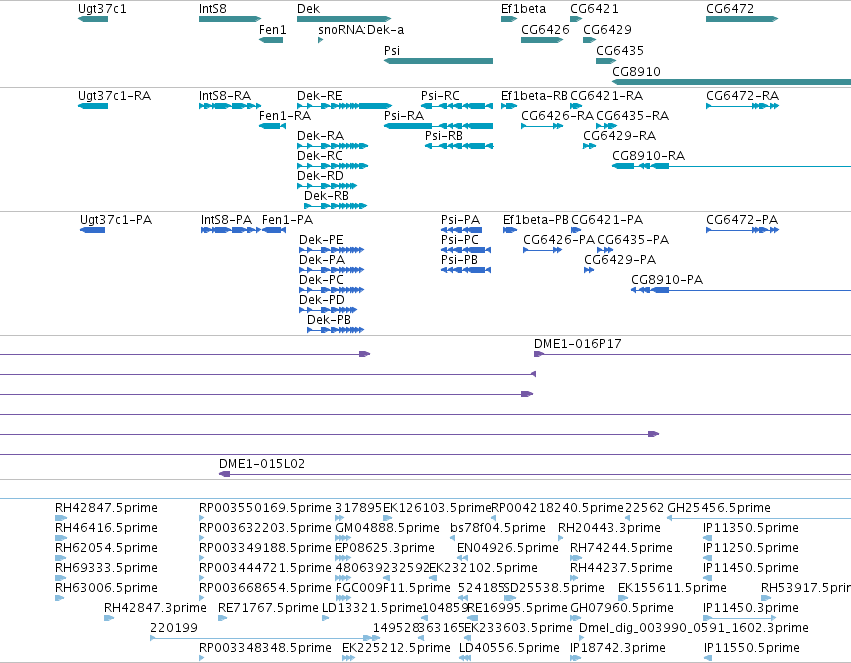Select the IP11350.5prime EST
851x663 pixels.
[706, 538]
